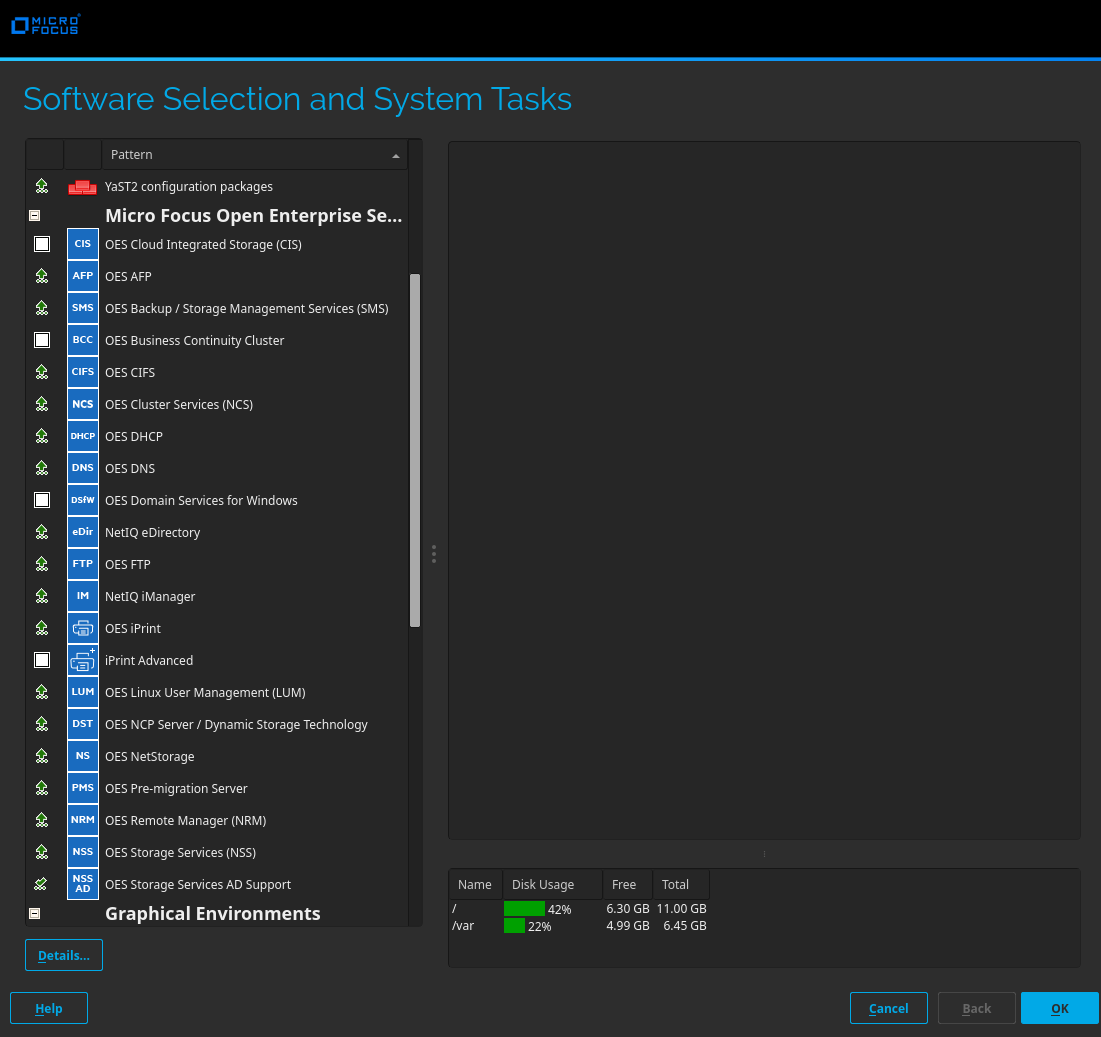Click the eDir pattern icon
Viewport: 1101px width, 1037px height.
[83, 532]
